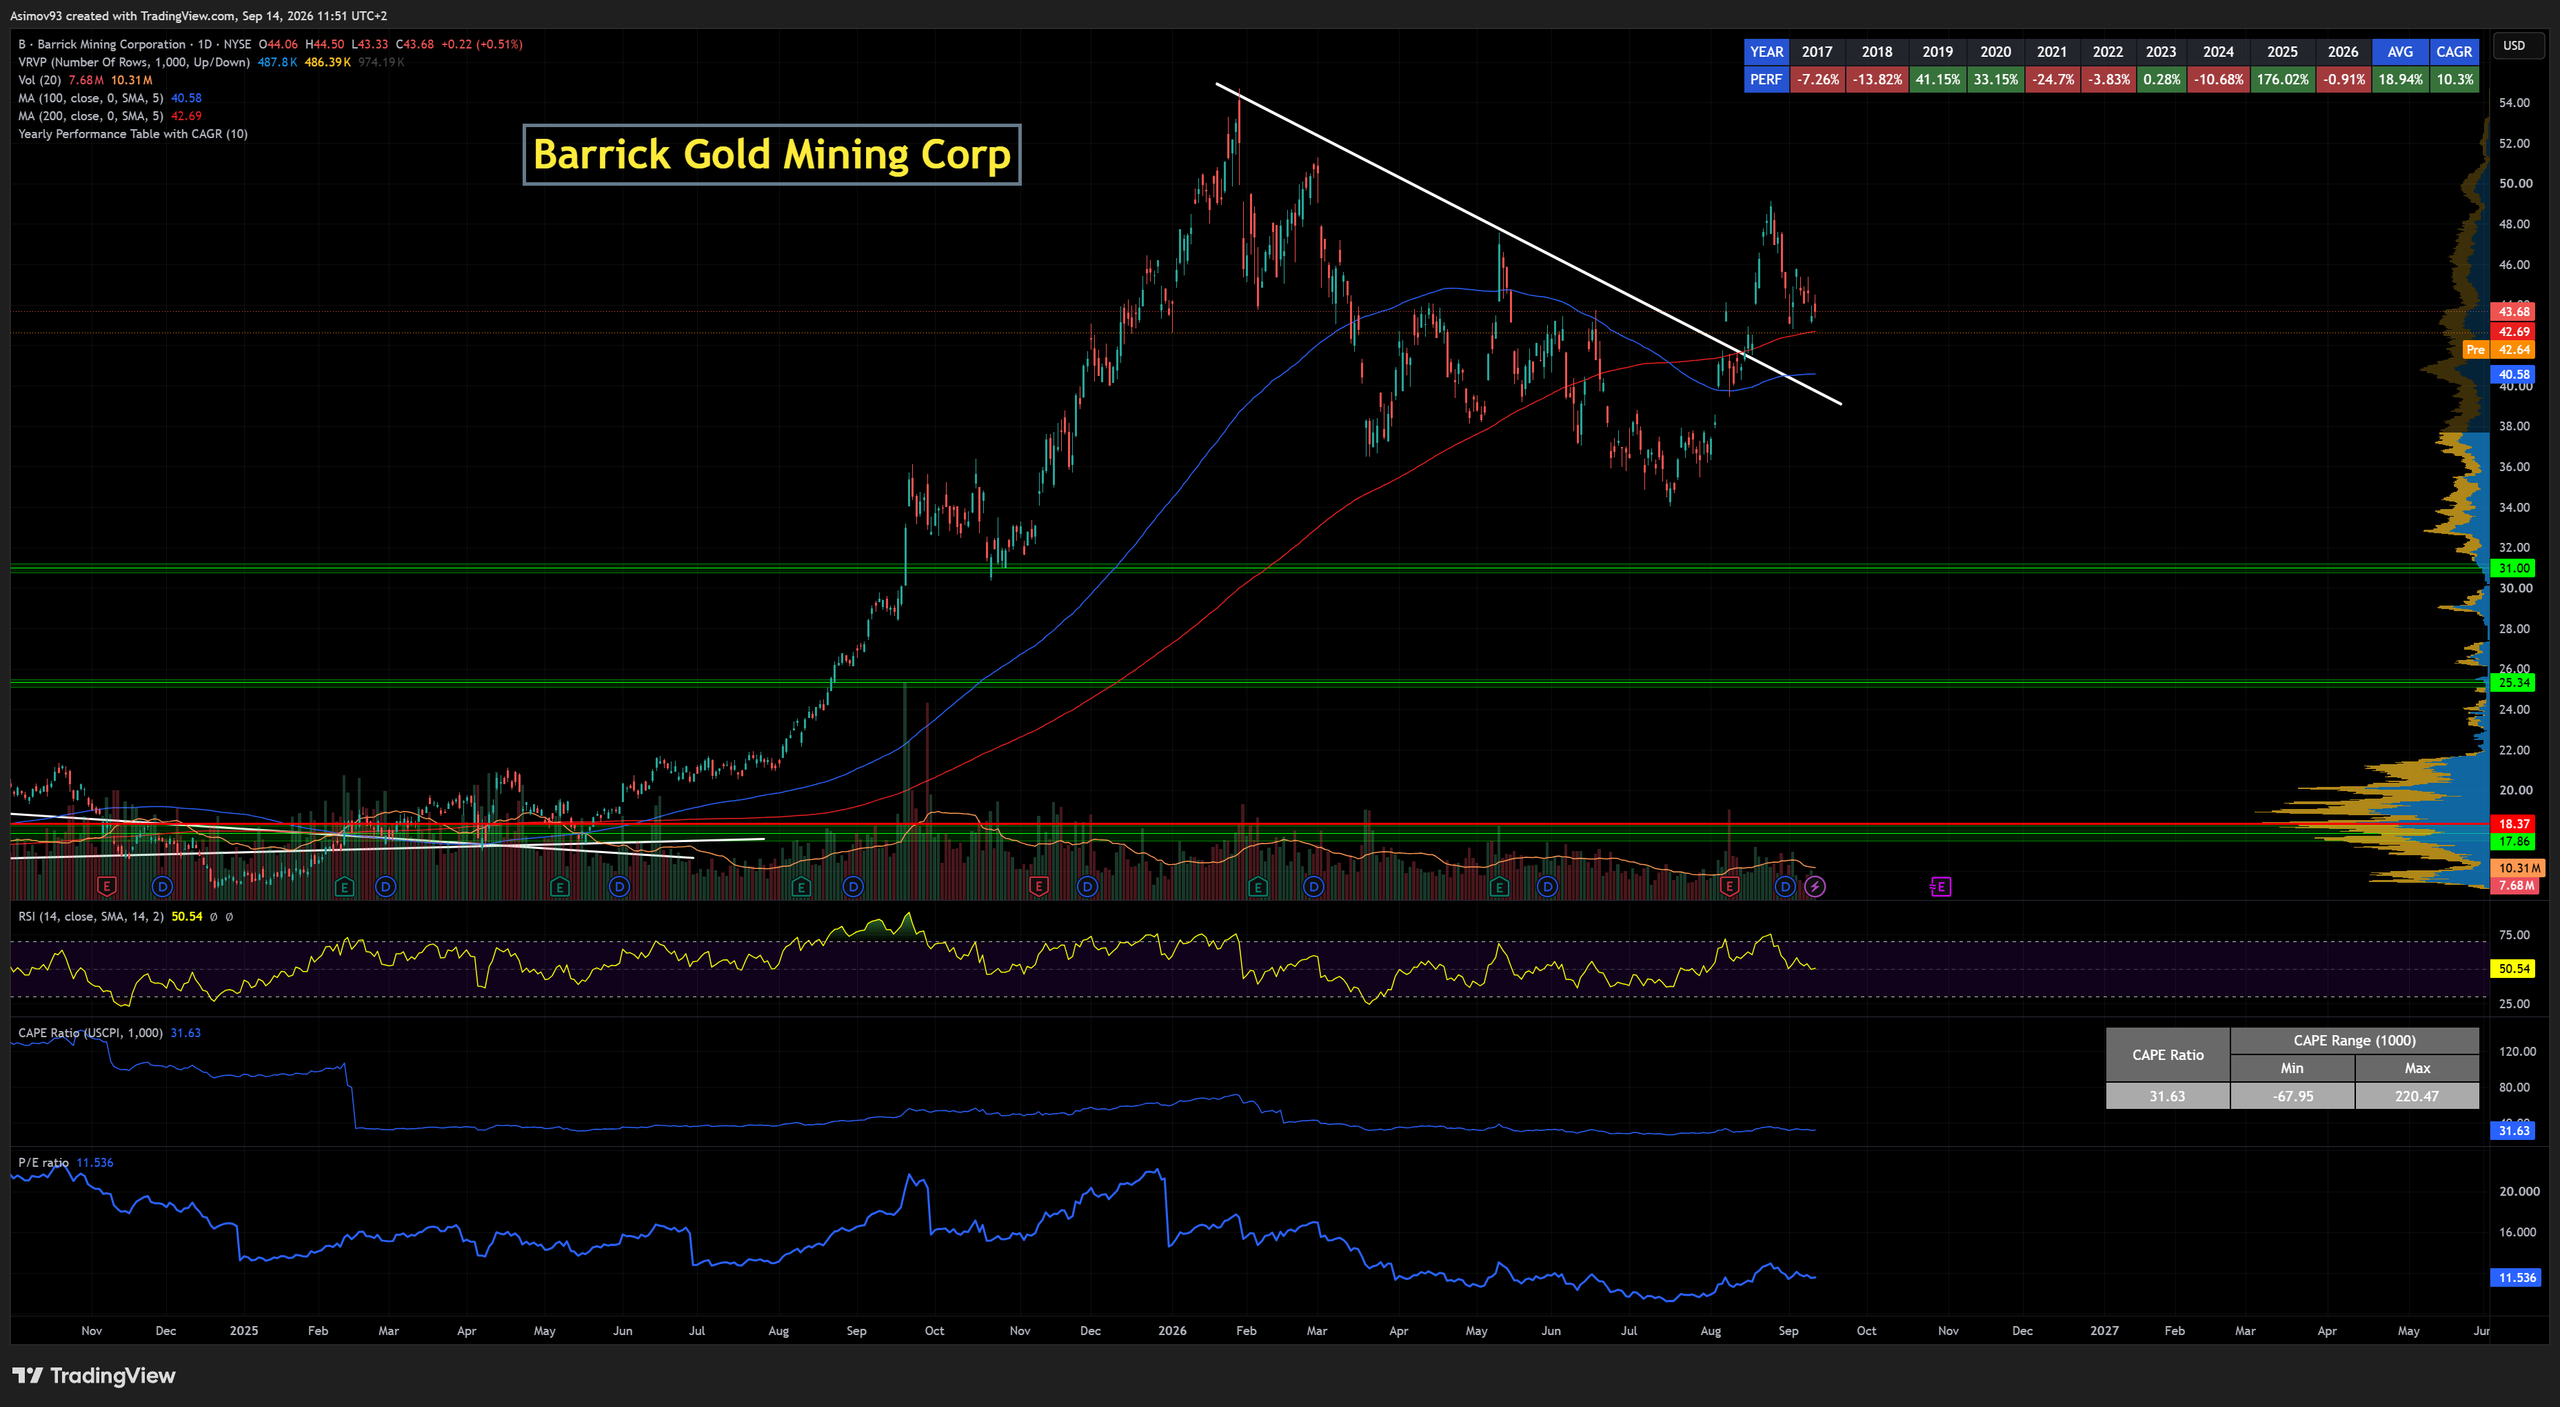Click the dividend marker right after May 2026 earnings
Image resolution: width=2560 pixels, height=1407 pixels.
point(1547,886)
